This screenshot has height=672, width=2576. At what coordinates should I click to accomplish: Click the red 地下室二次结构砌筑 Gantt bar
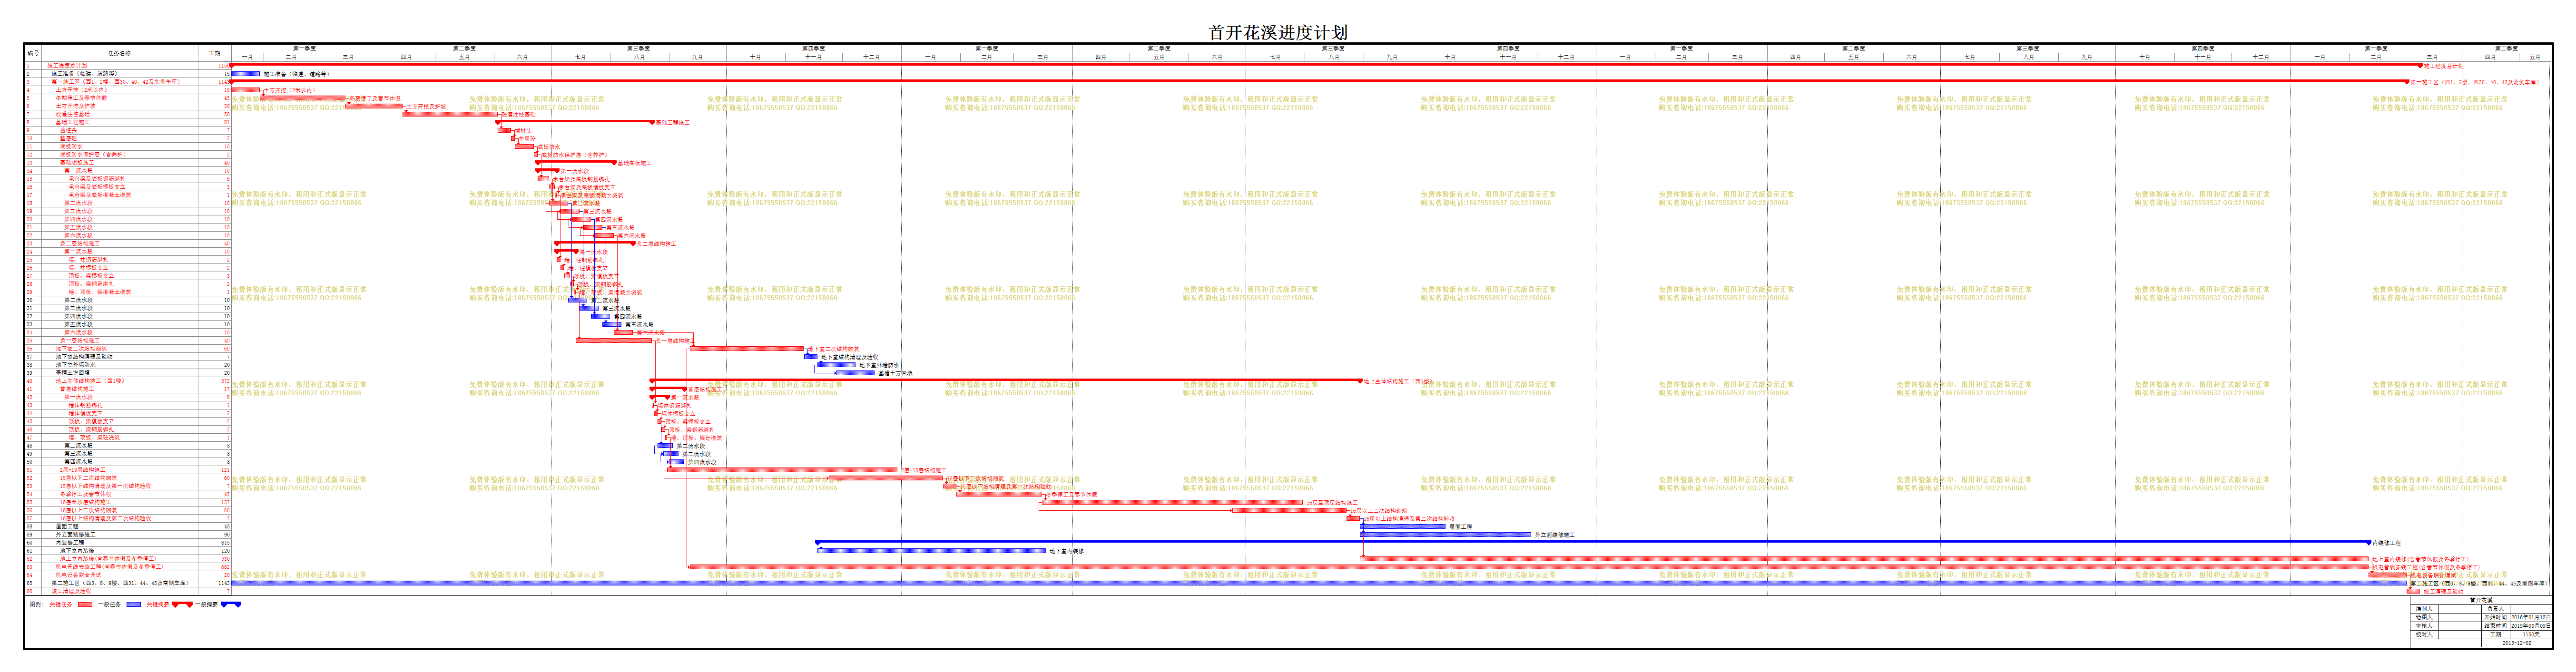tap(747, 348)
